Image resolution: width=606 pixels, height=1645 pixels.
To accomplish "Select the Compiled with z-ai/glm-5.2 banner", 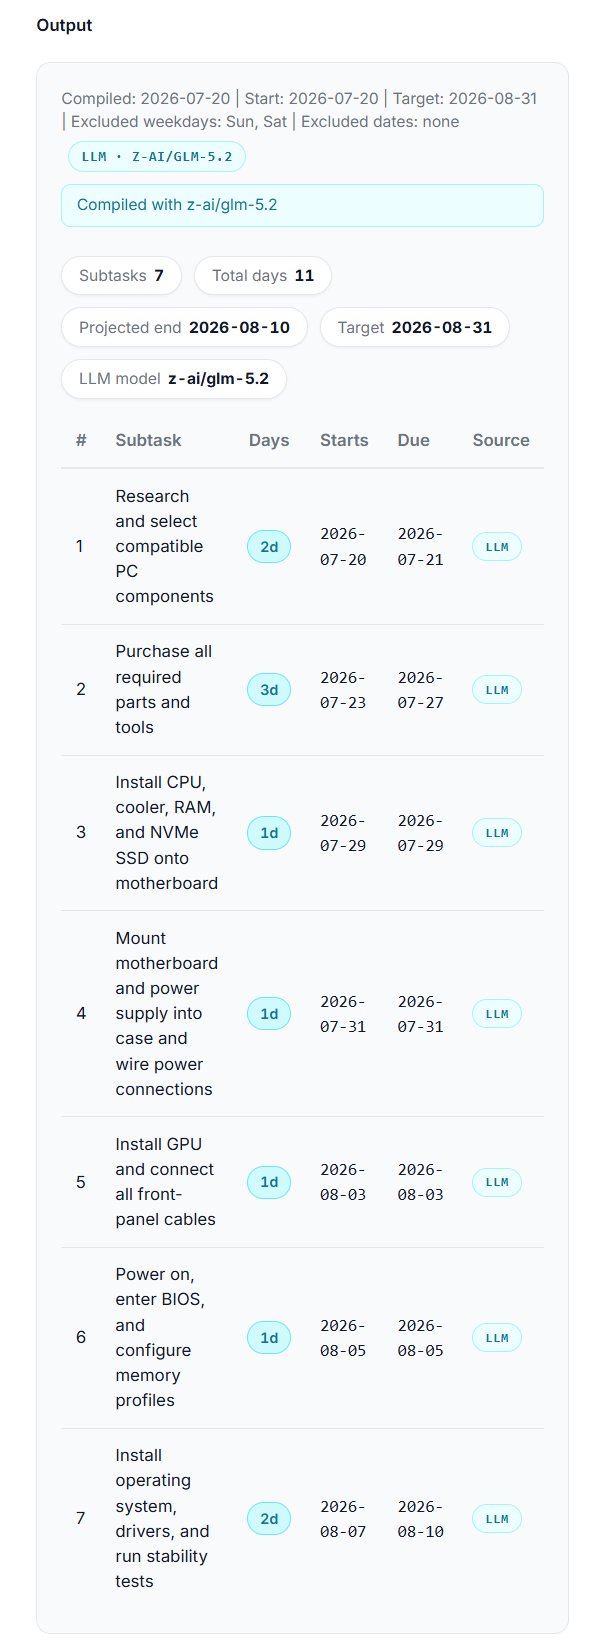I will pos(302,205).
